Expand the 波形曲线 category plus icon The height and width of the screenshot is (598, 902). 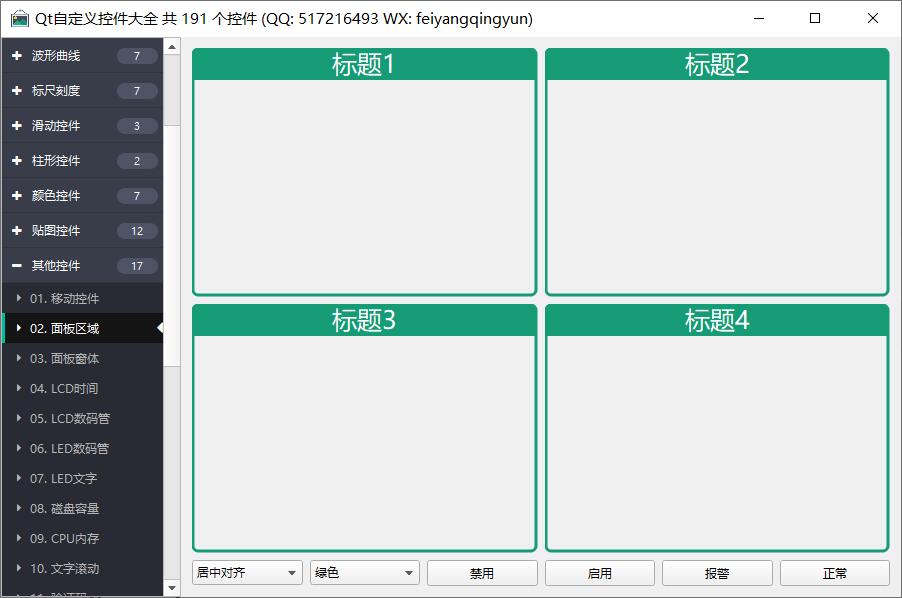[x=16, y=56]
